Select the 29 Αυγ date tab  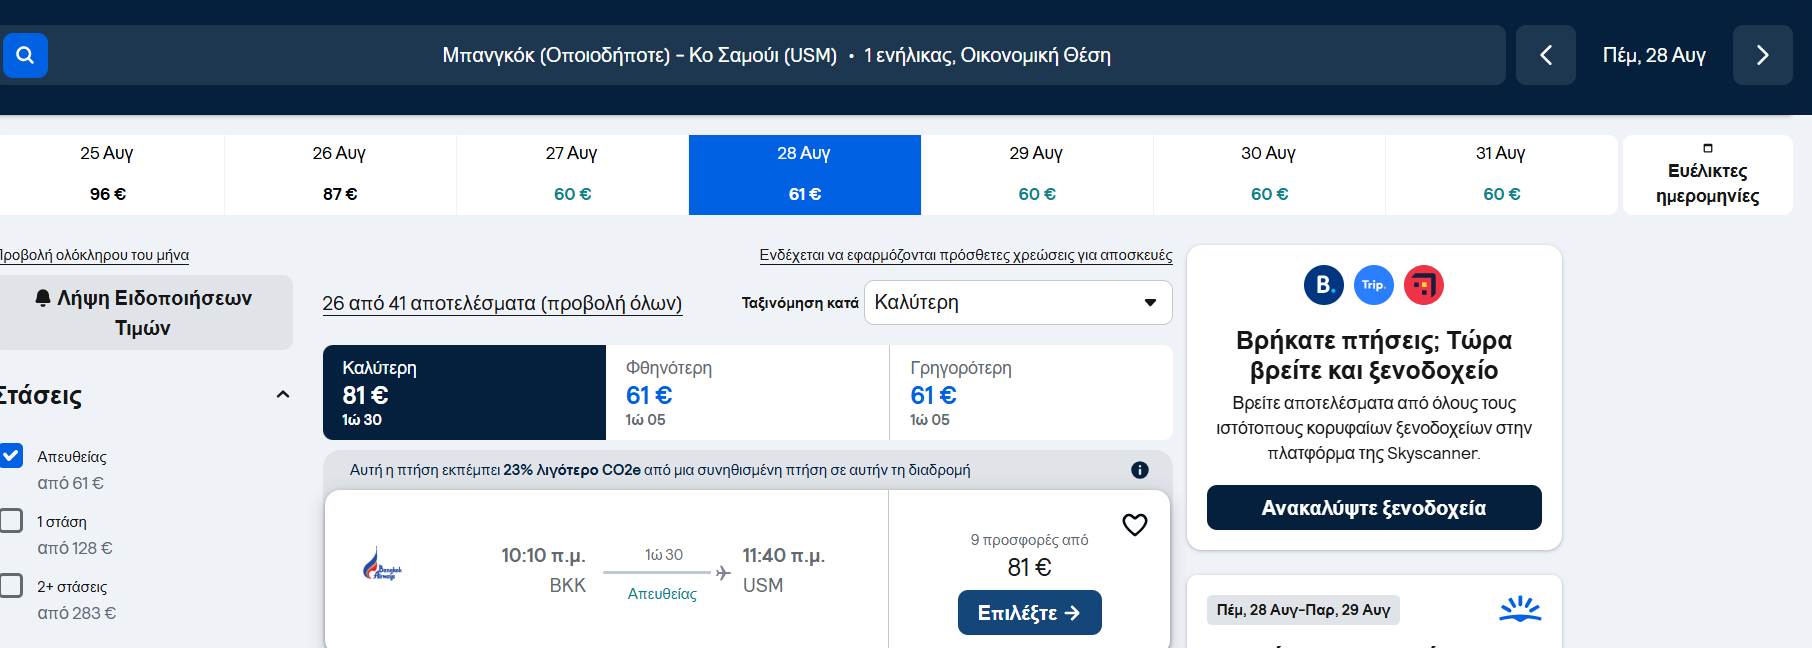(1037, 174)
